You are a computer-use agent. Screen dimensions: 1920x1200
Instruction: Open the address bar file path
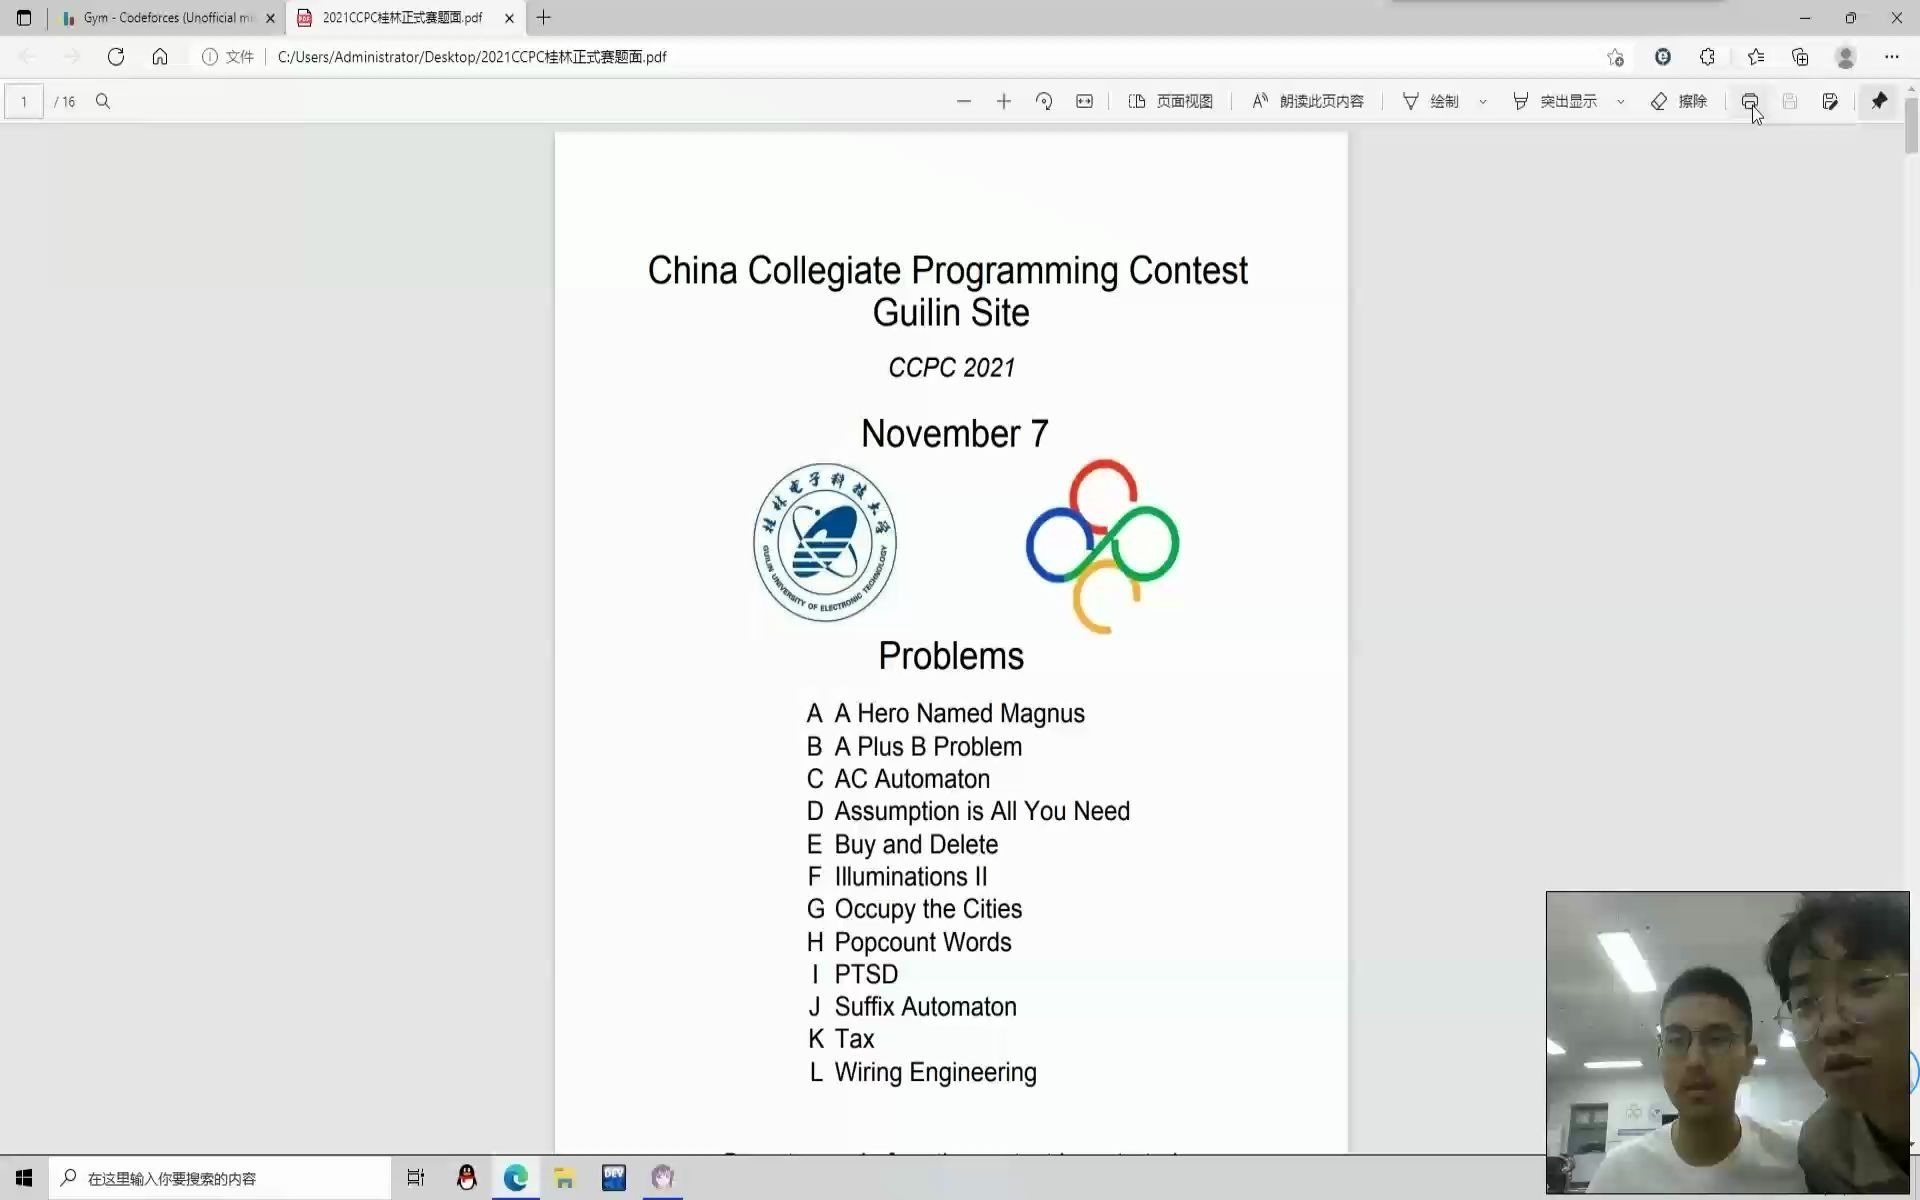(x=470, y=57)
